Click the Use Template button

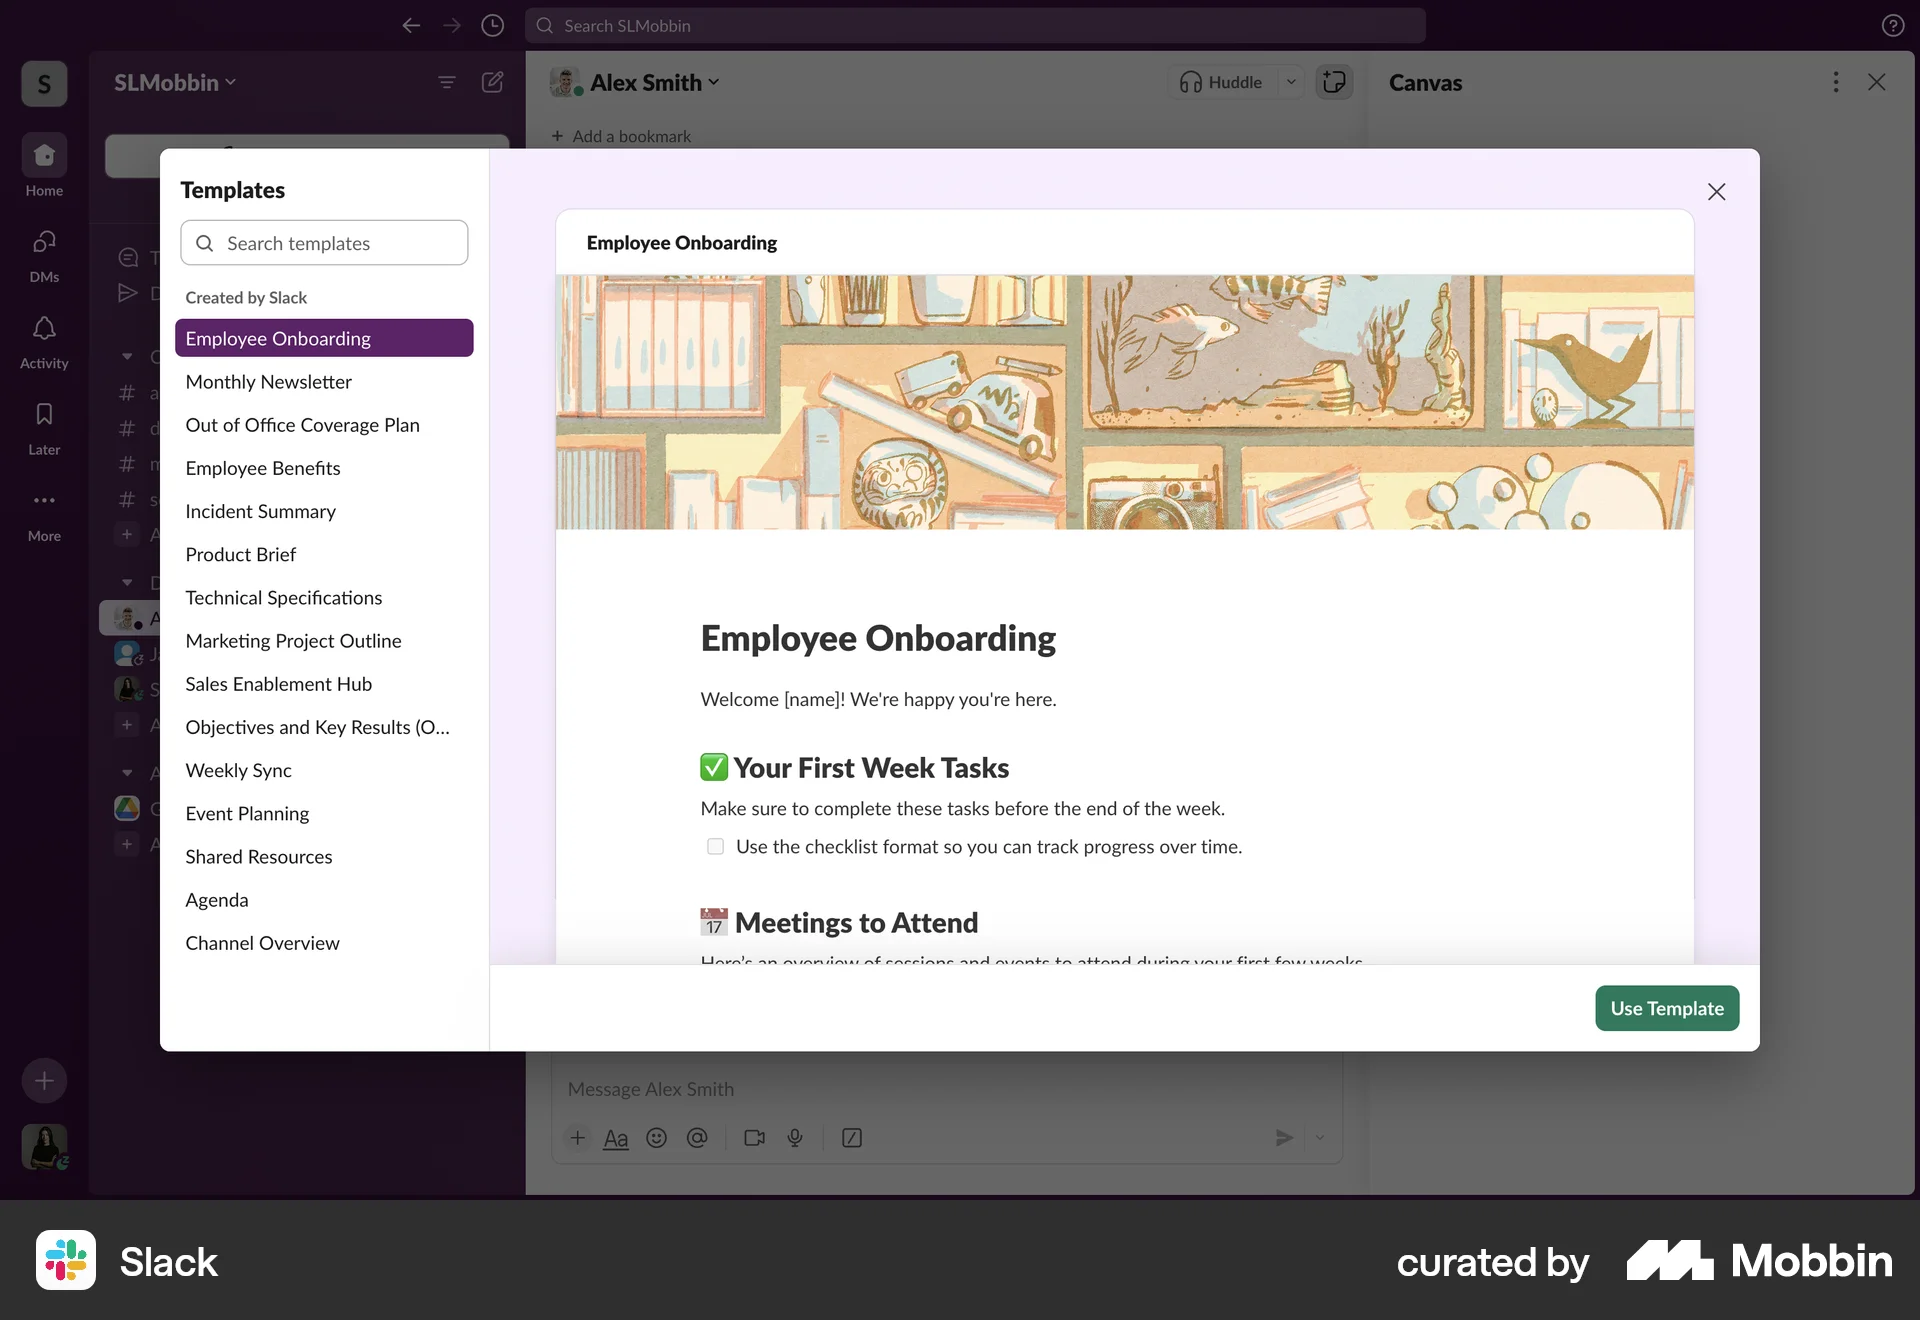(1666, 1008)
